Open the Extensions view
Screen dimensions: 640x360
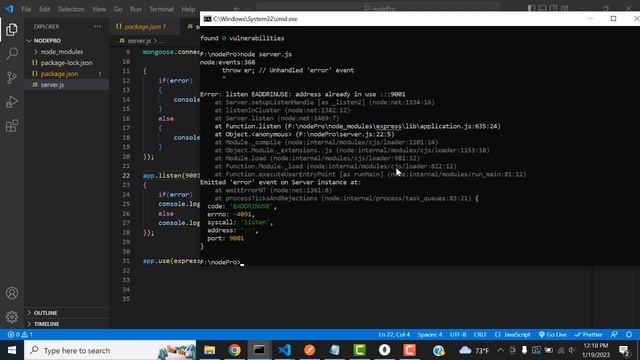click(12, 126)
